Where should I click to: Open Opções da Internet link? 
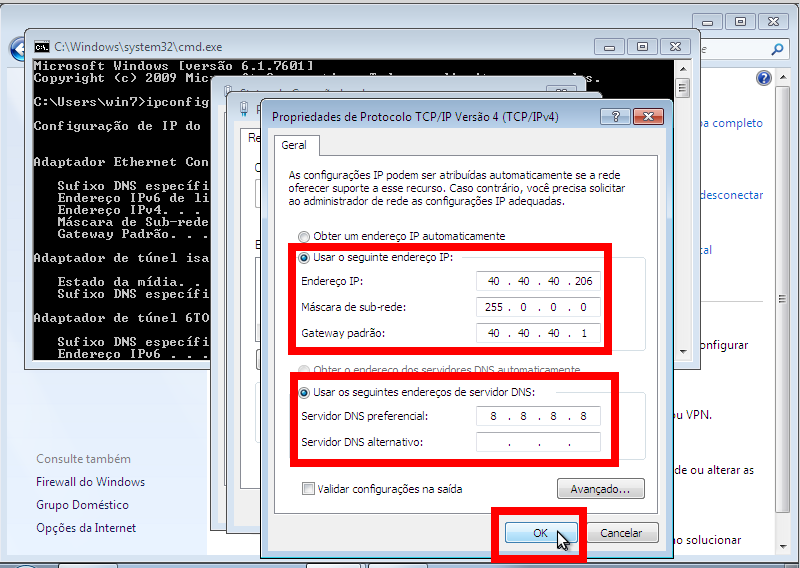[x=86, y=528]
